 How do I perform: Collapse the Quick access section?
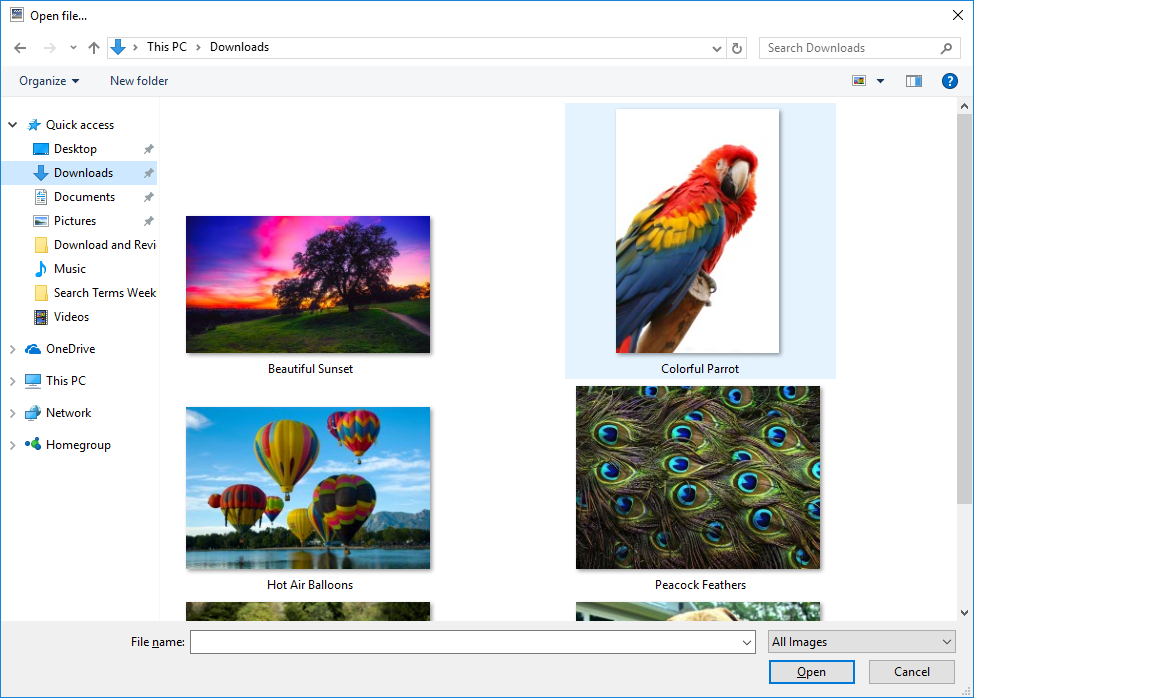point(13,125)
